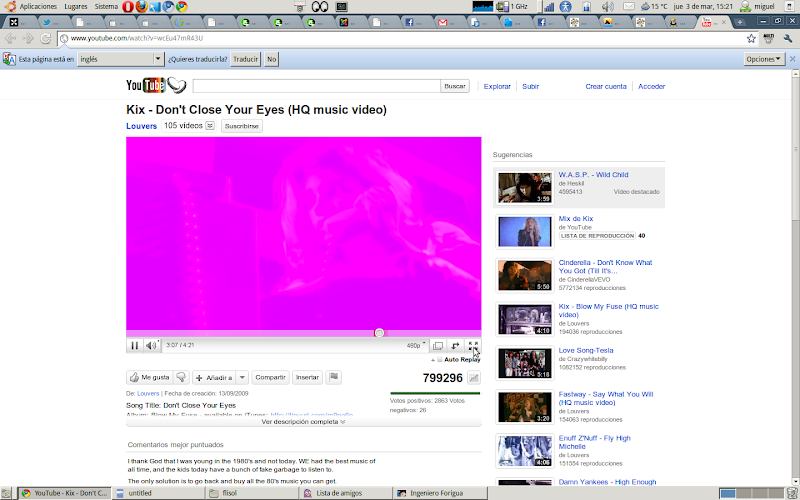Click the Buscar search button
The height and width of the screenshot is (500, 800).
(455, 86)
